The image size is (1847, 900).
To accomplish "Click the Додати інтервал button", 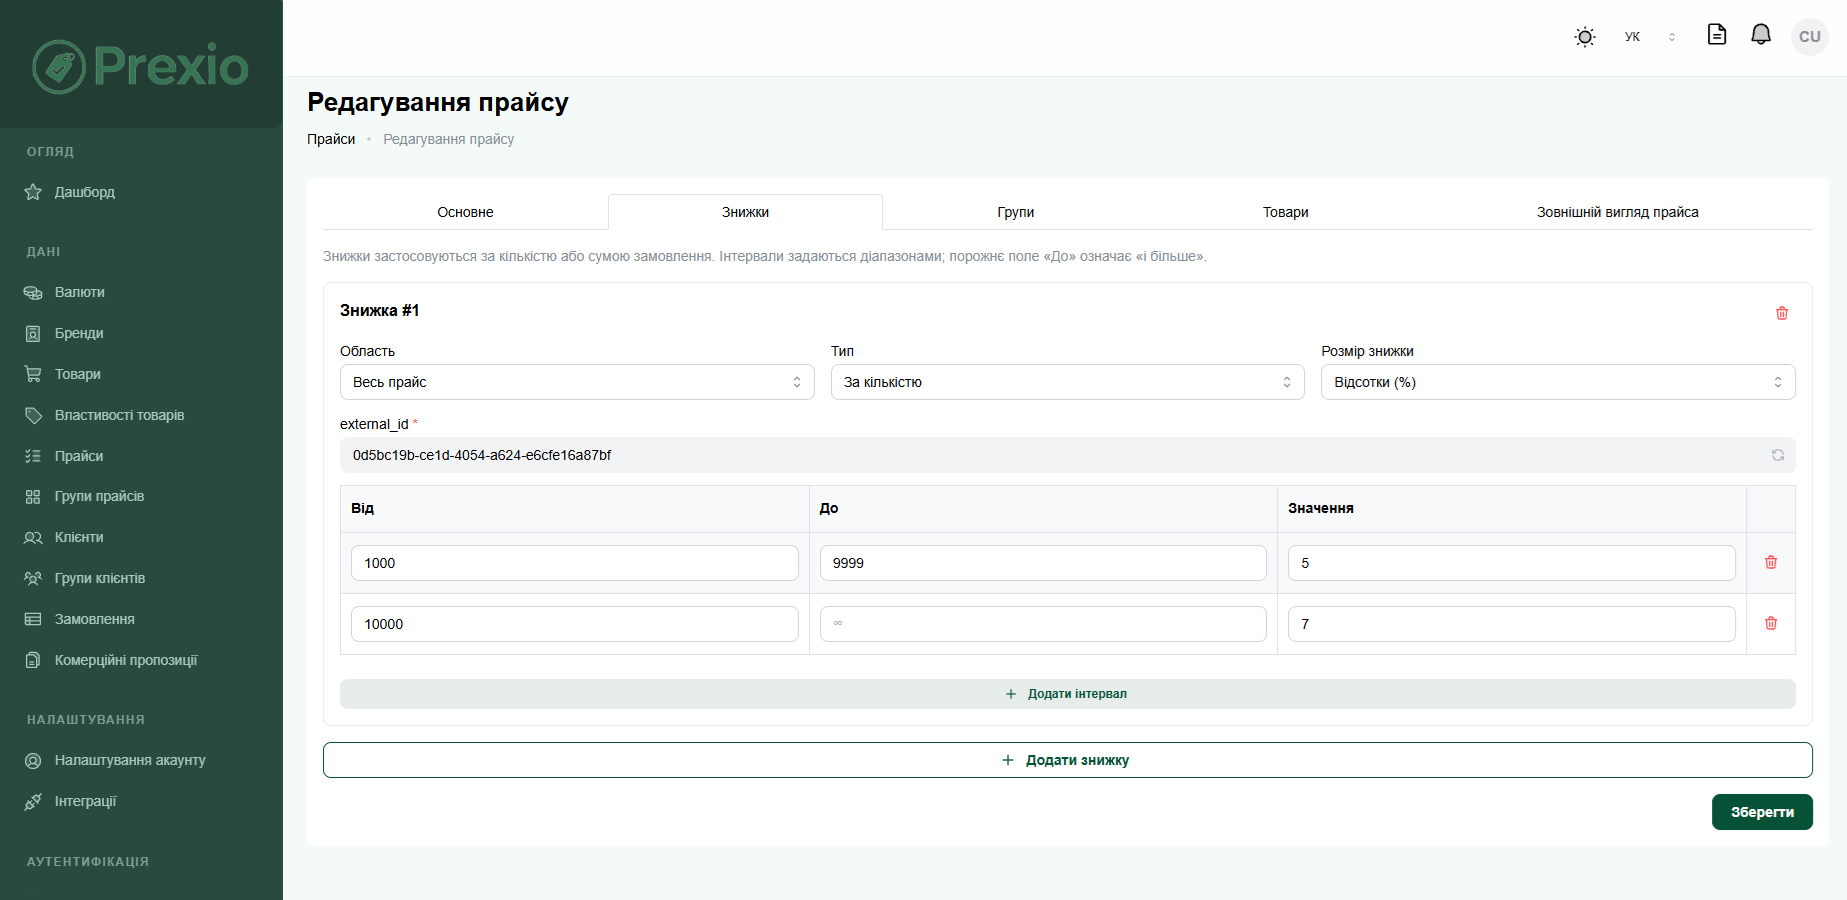I will pyautogui.click(x=1068, y=694).
